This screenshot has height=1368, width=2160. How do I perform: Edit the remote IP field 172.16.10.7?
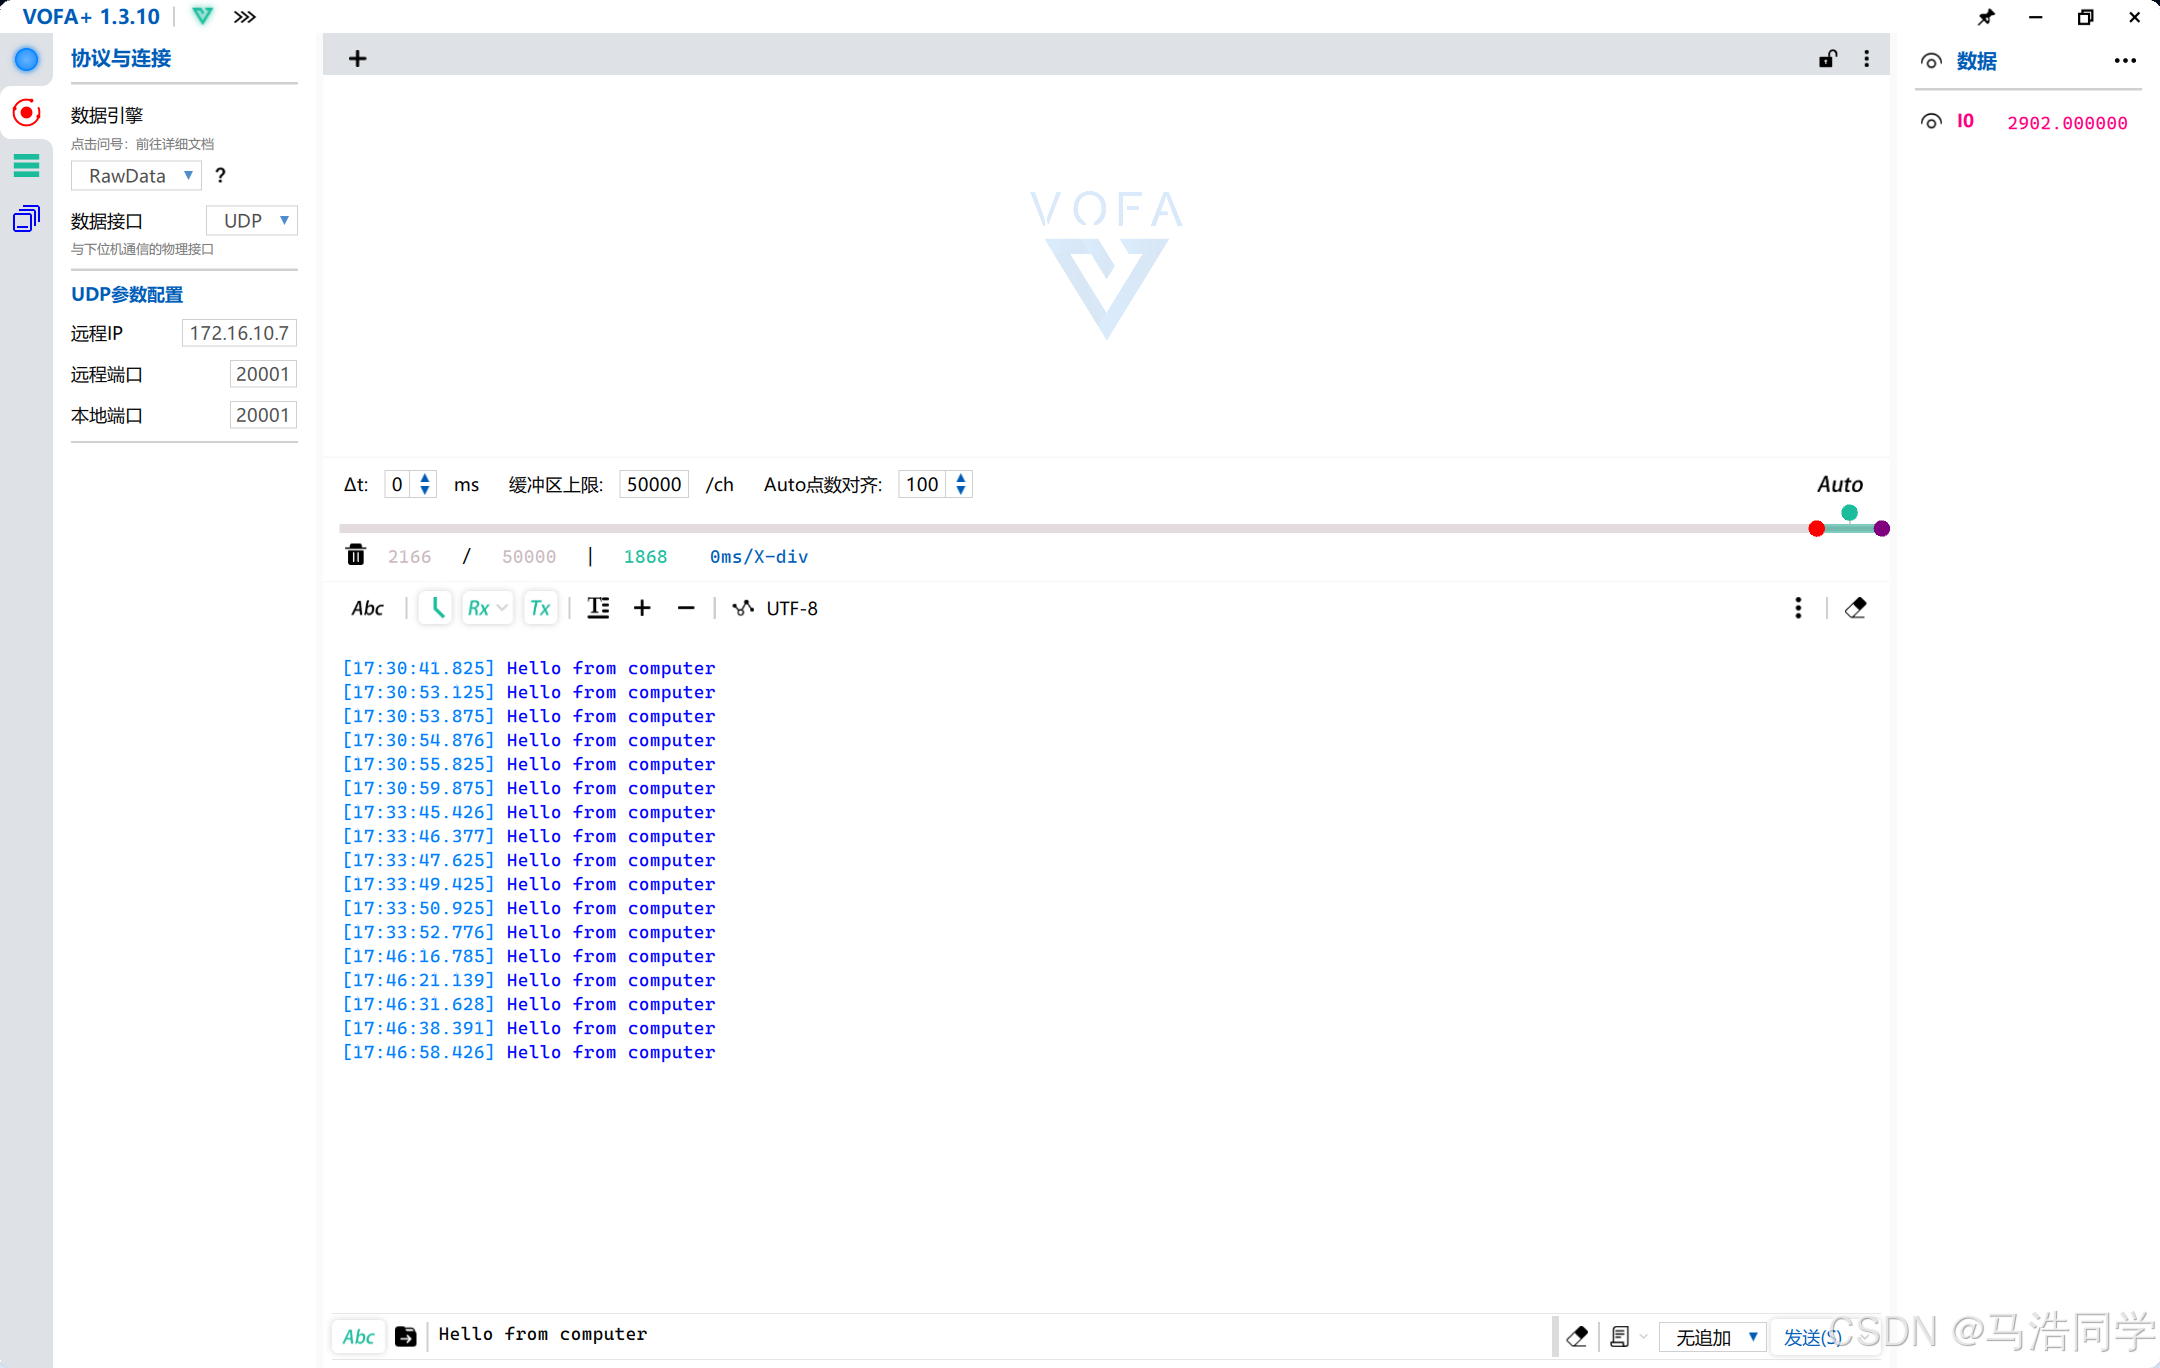pyautogui.click(x=239, y=333)
